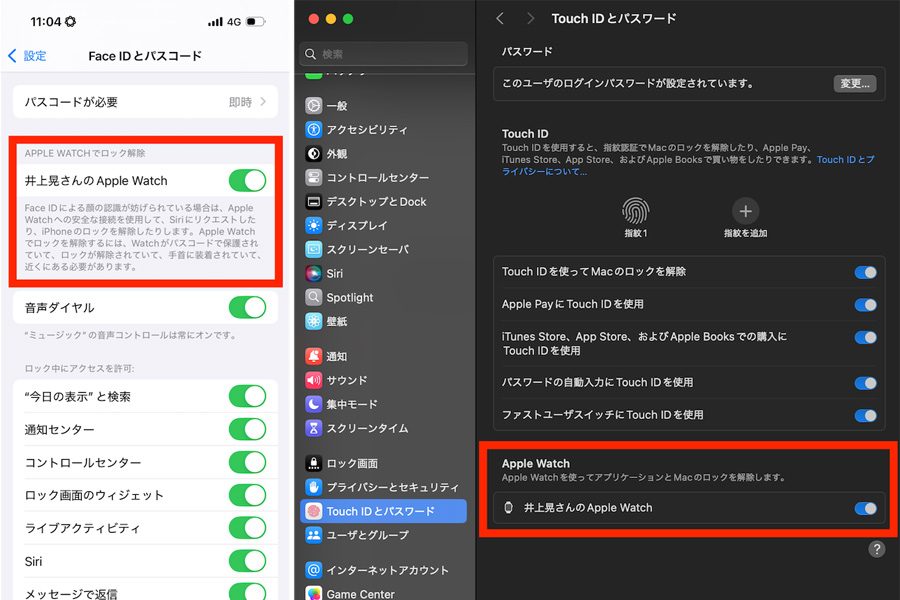900x600 pixels.
Task: Select Touch IDとパスワード in sidebar
Action: point(383,511)
